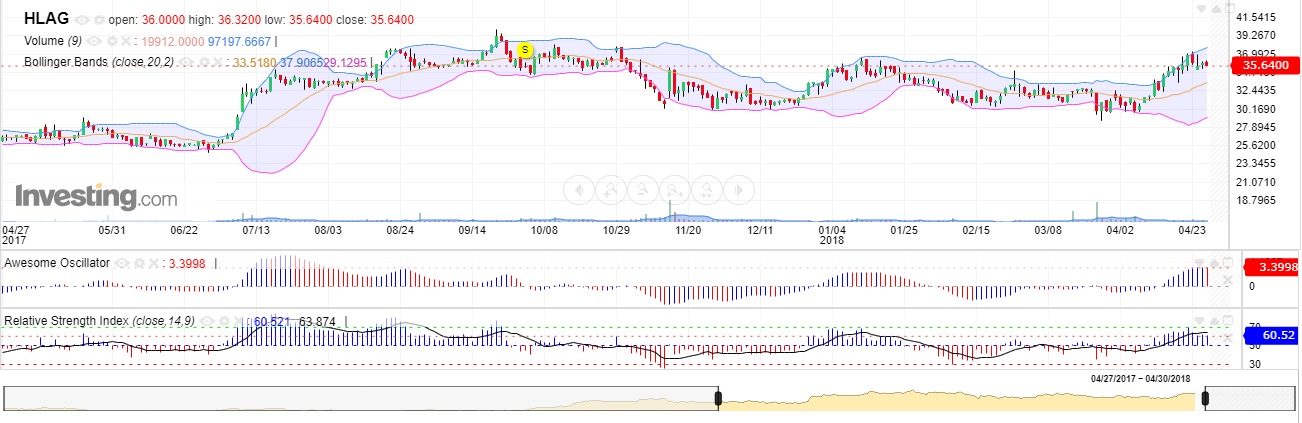Remove the Volume indicator with its X icon
This screenshot has height=423, width=1302.
[127, 41]
